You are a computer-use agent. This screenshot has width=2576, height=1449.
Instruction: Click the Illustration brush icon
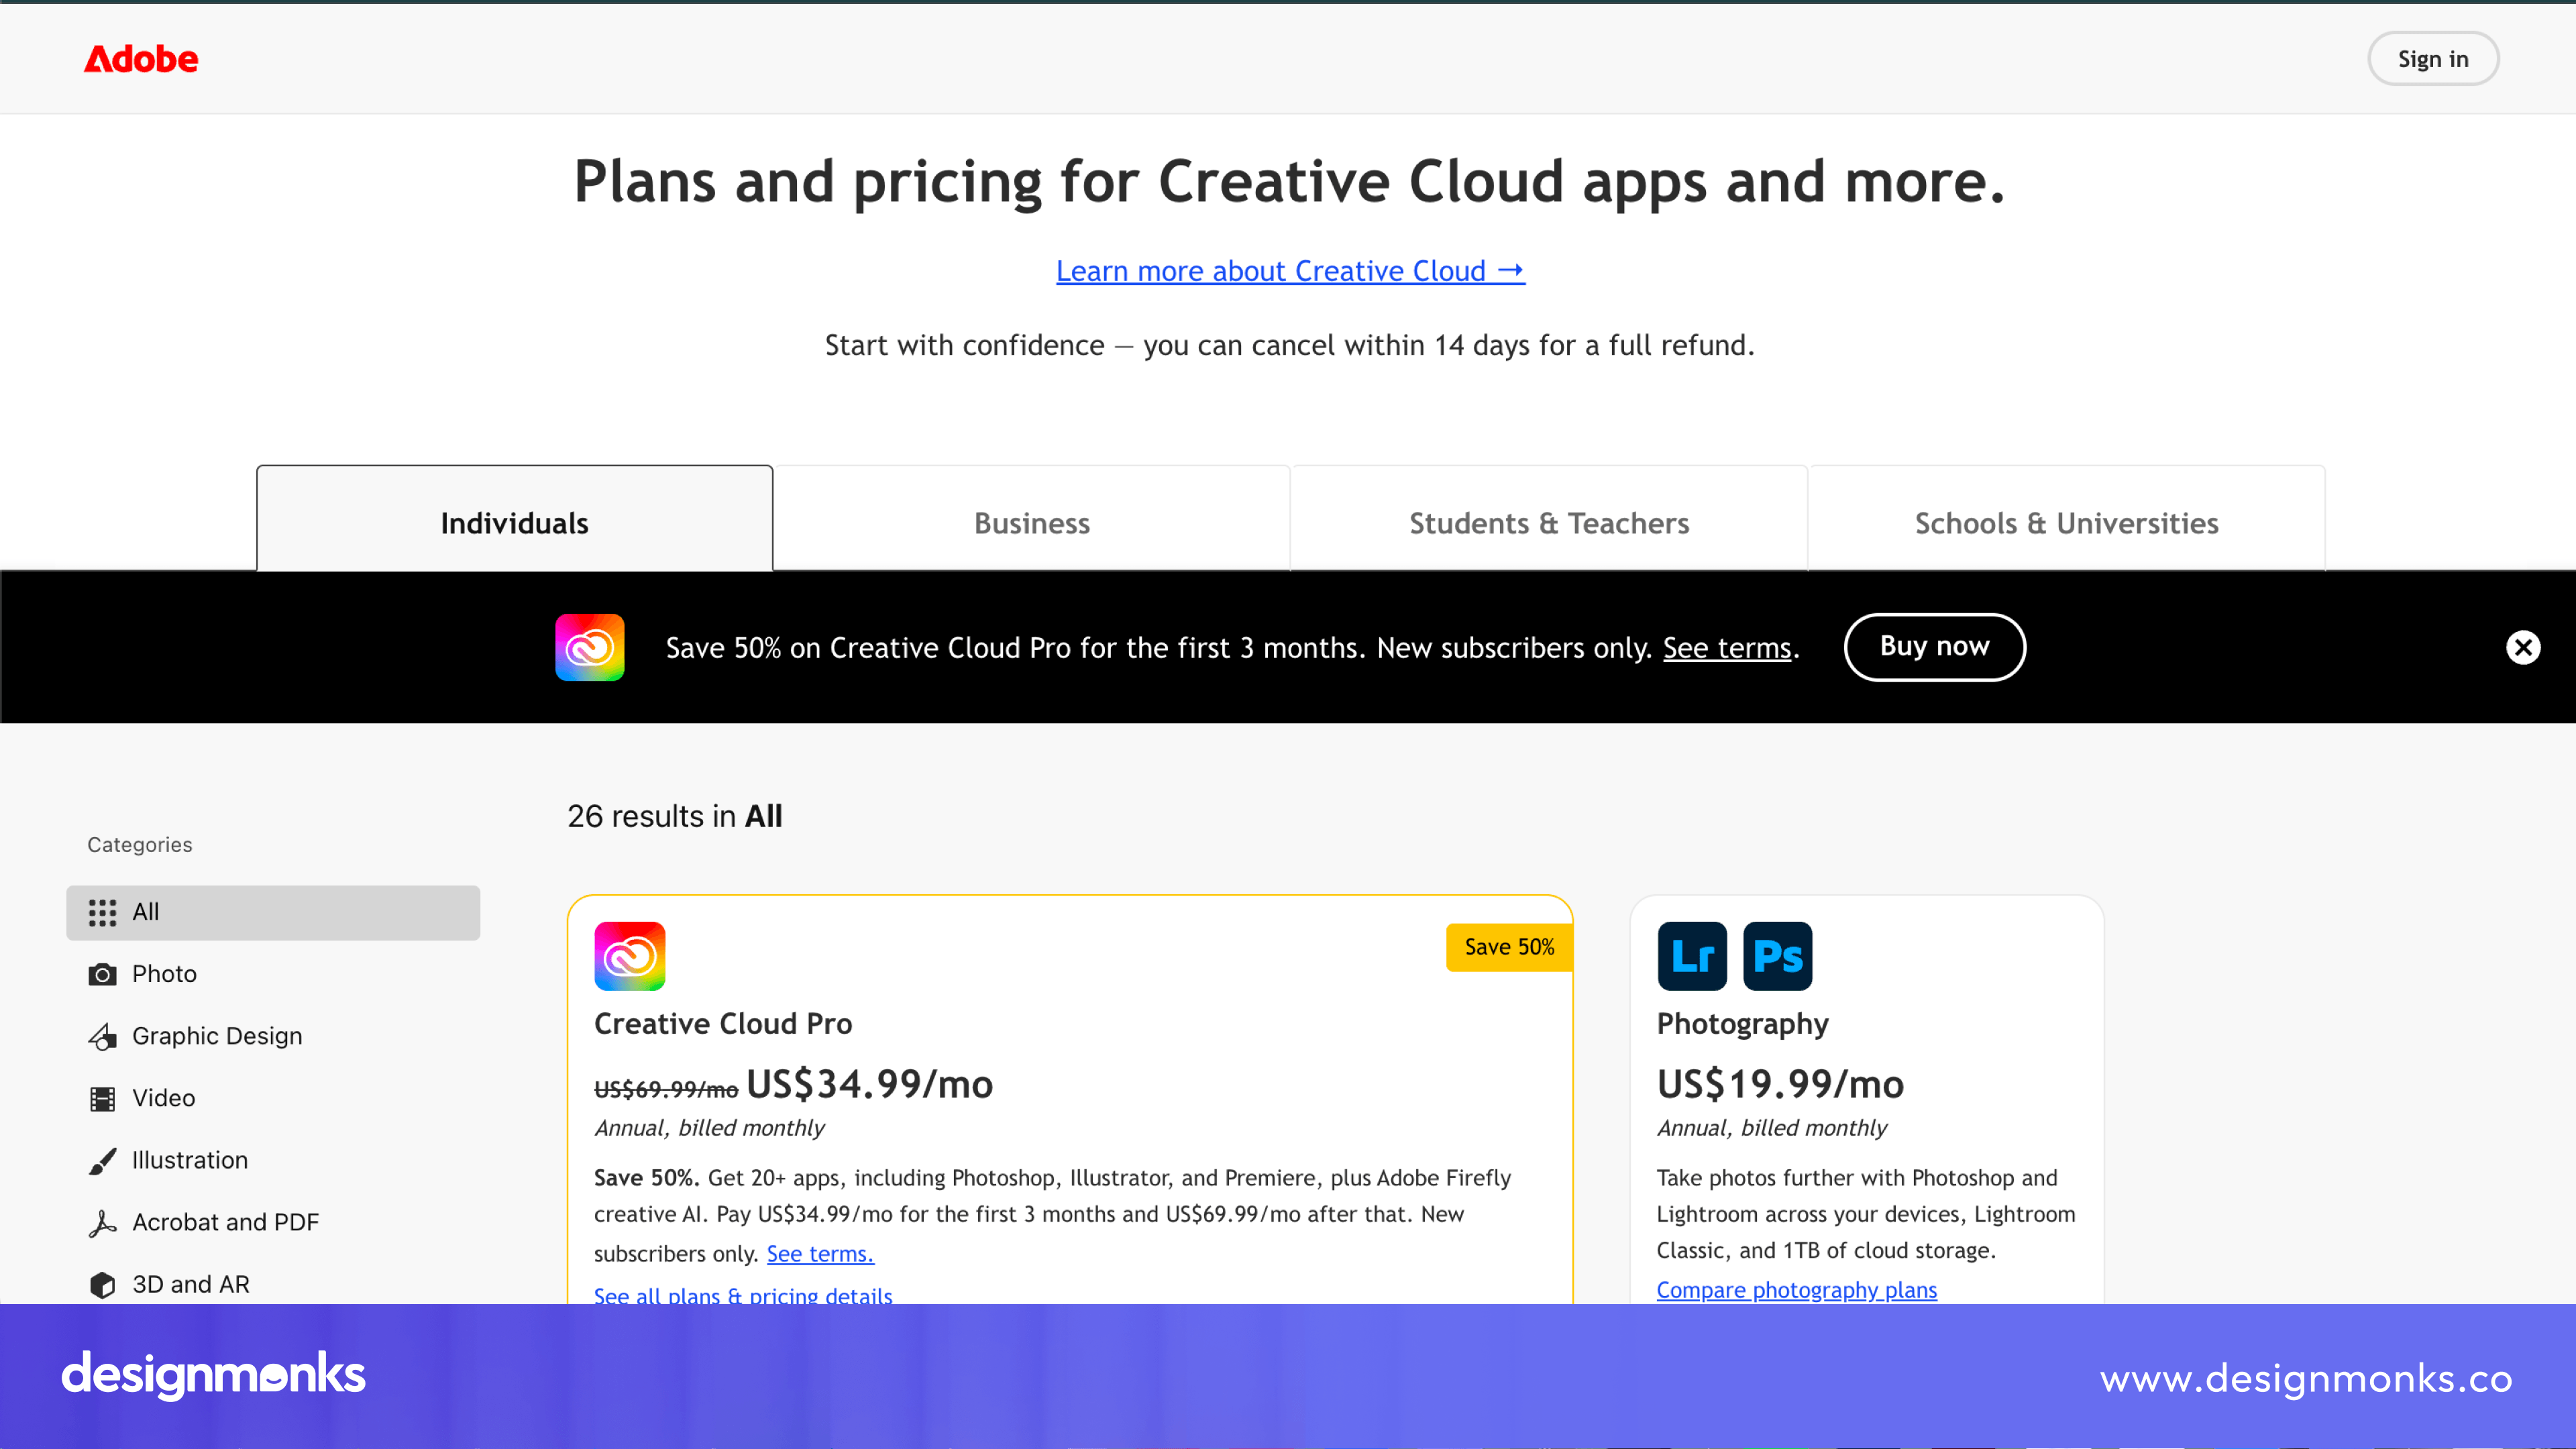coord(102,1161)
